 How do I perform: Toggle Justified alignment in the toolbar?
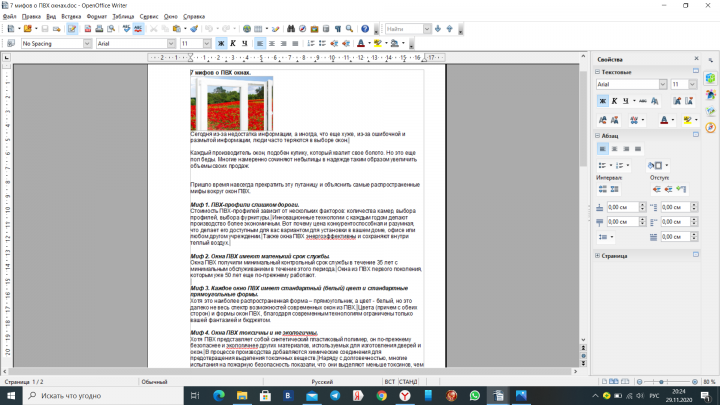click(295, 43)
